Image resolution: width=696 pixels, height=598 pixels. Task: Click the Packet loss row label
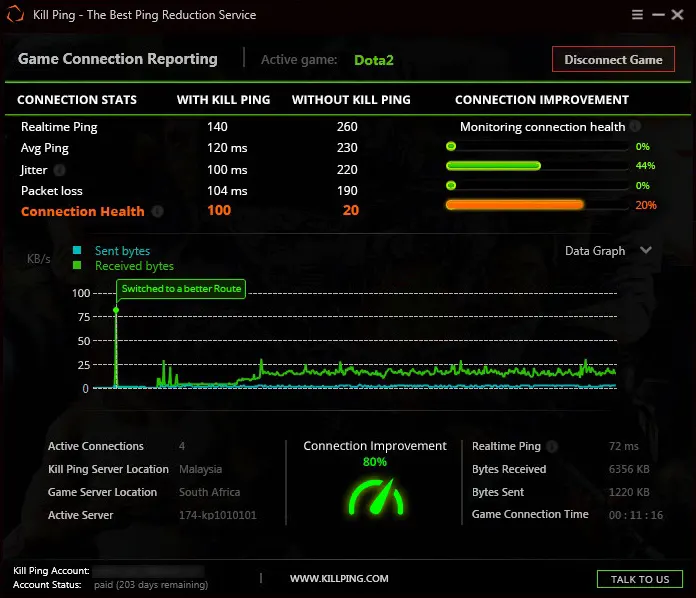pyautogui.click(x=51, y=191)
